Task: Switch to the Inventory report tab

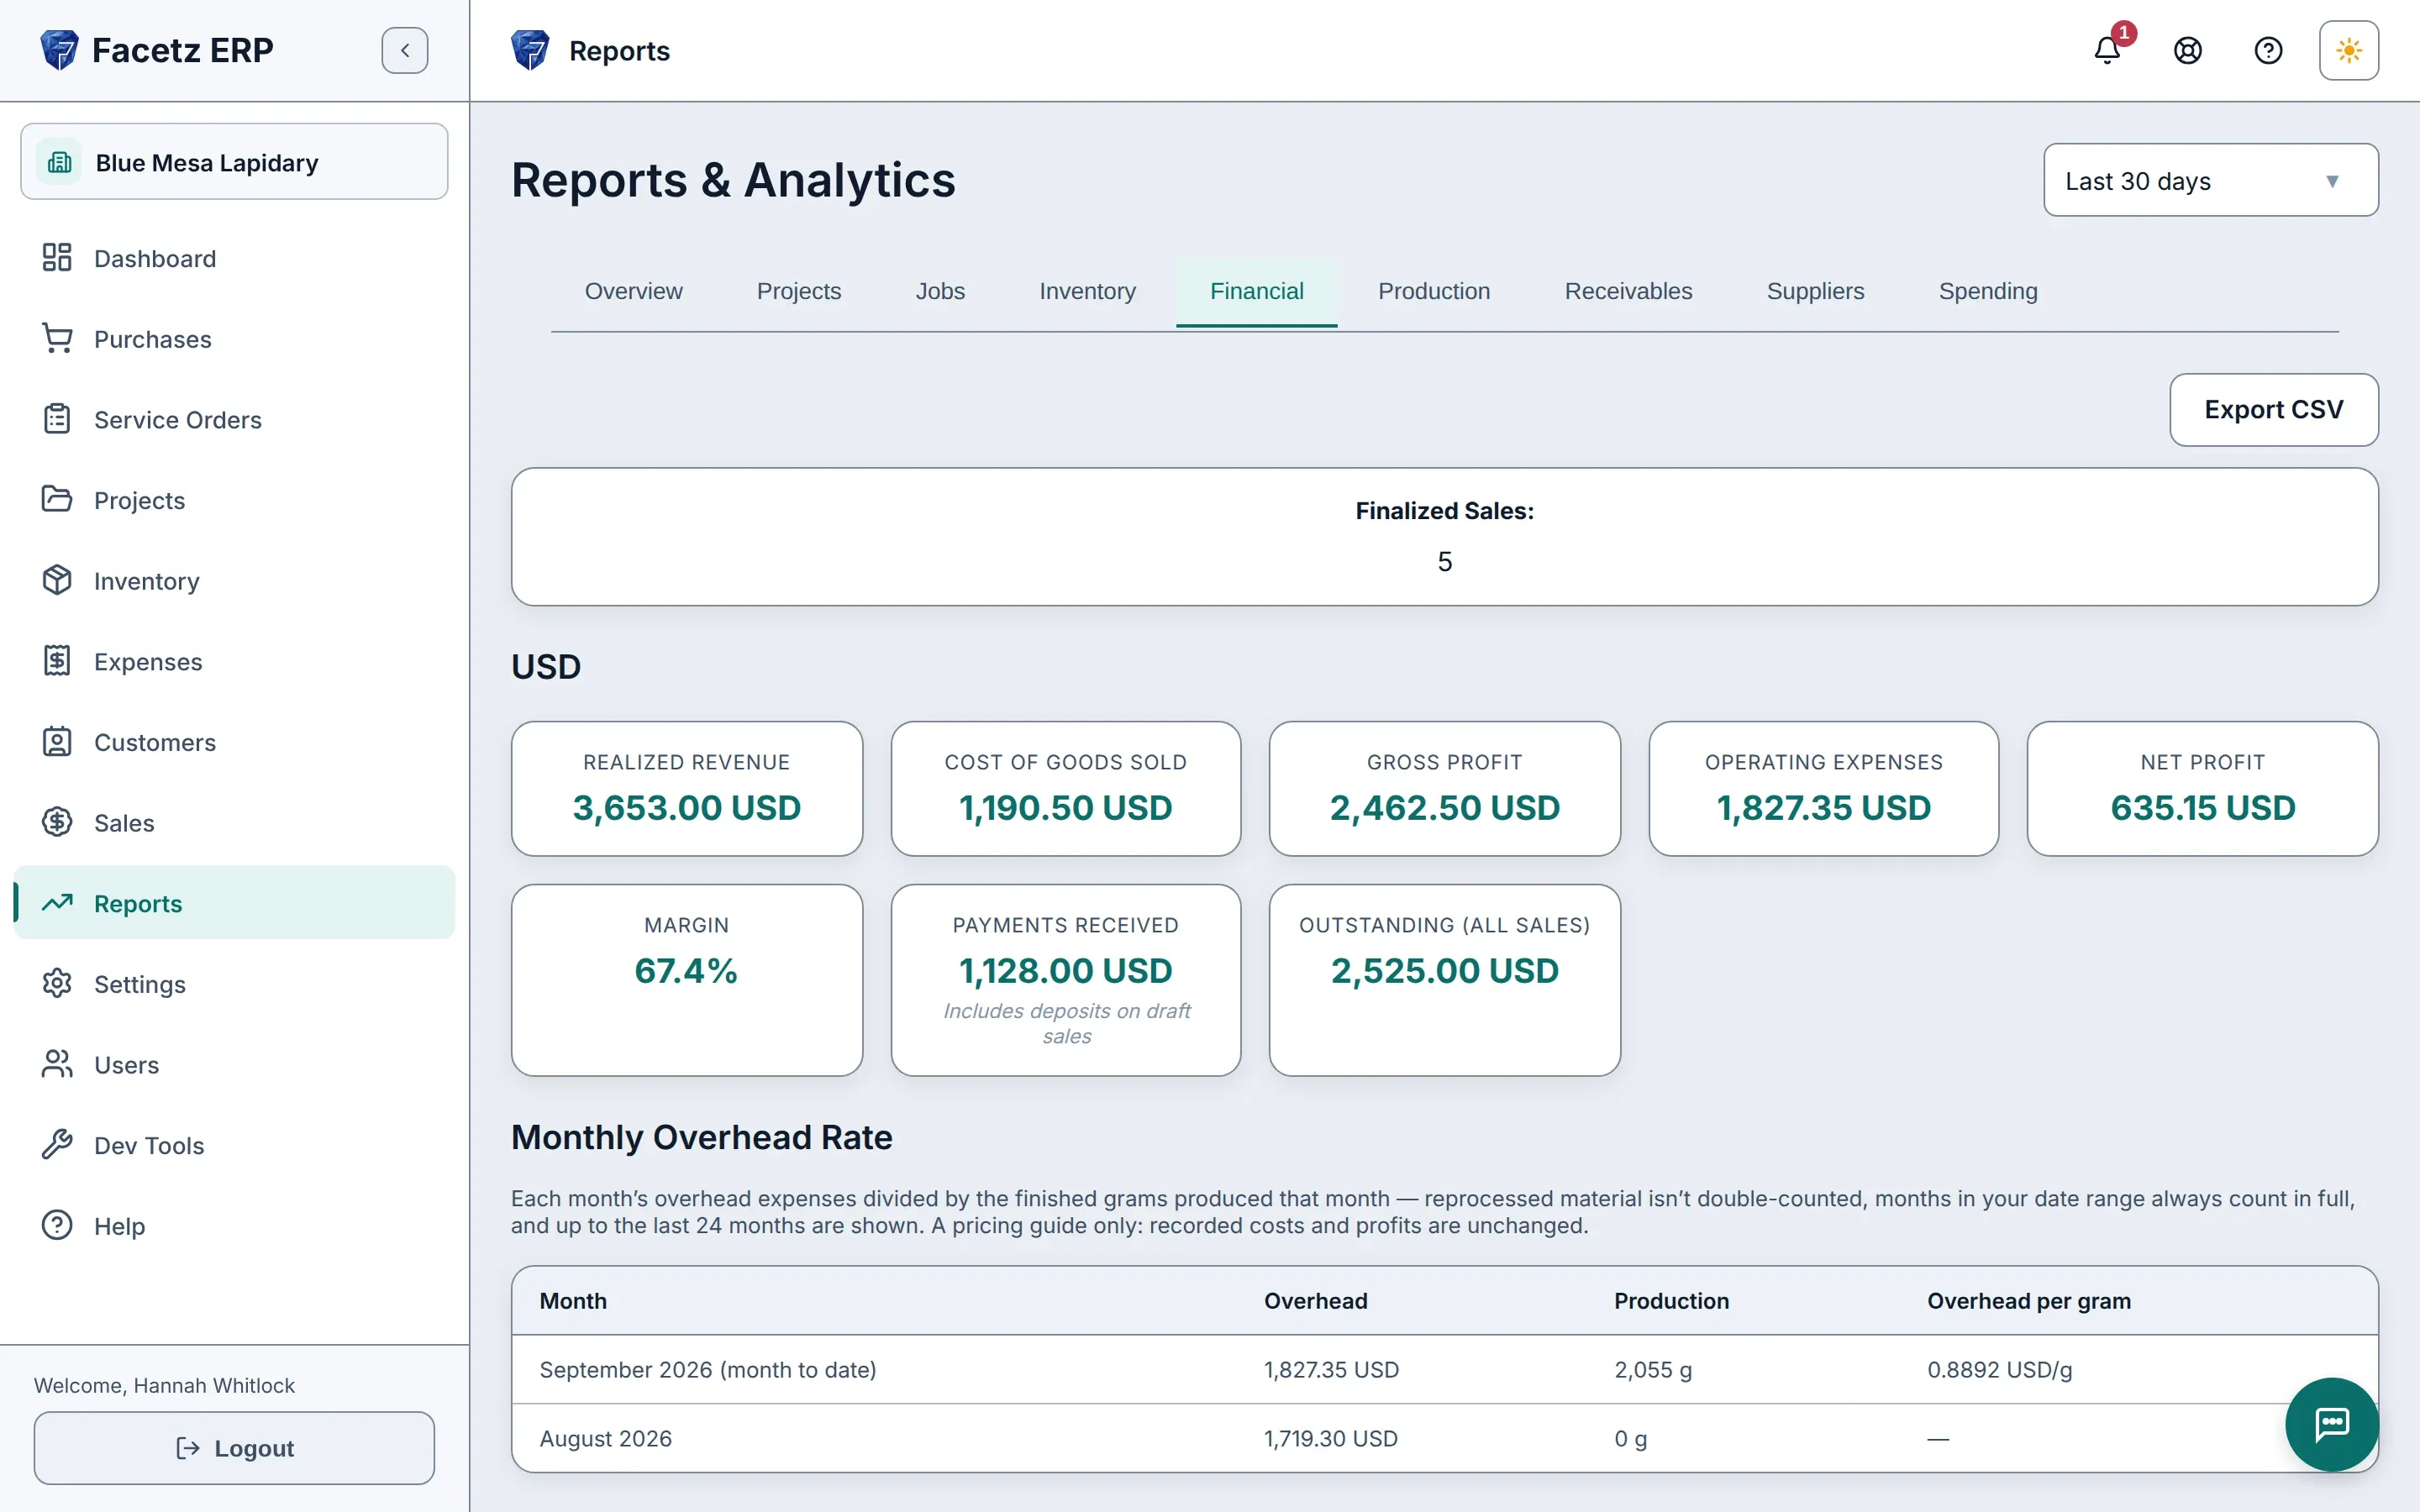Action: tap(1087, 291)
